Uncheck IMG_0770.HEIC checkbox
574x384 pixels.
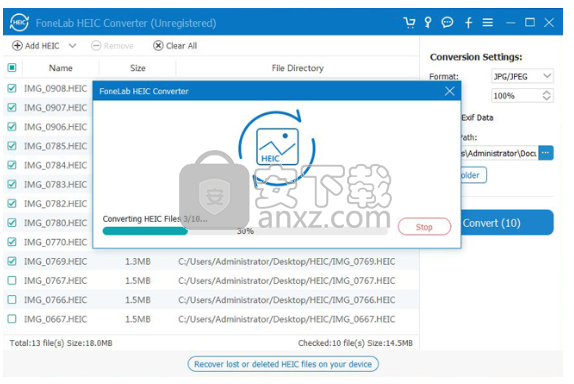point(12,242)
